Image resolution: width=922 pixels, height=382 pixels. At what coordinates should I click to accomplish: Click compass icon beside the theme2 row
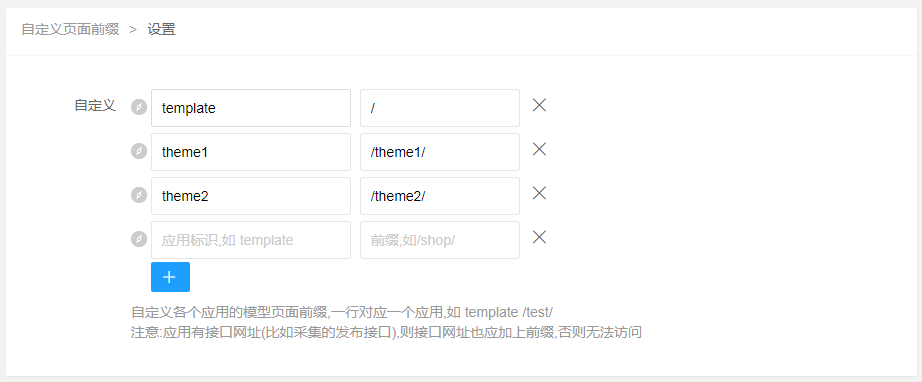(x=139, y=195)
